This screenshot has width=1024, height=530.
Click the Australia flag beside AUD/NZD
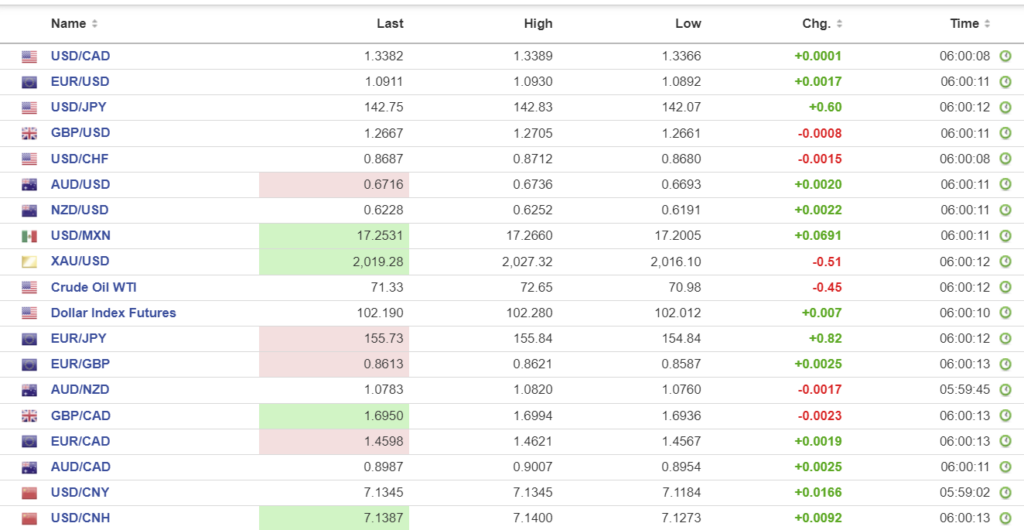(29, 390)
